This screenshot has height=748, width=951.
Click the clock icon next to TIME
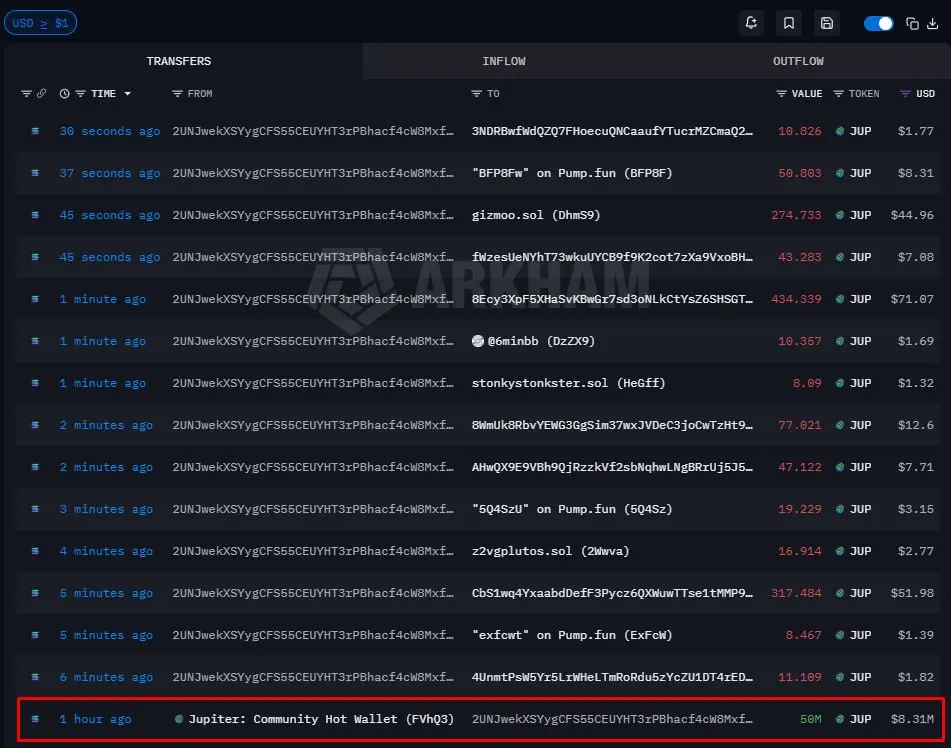(x=64, y=93)
